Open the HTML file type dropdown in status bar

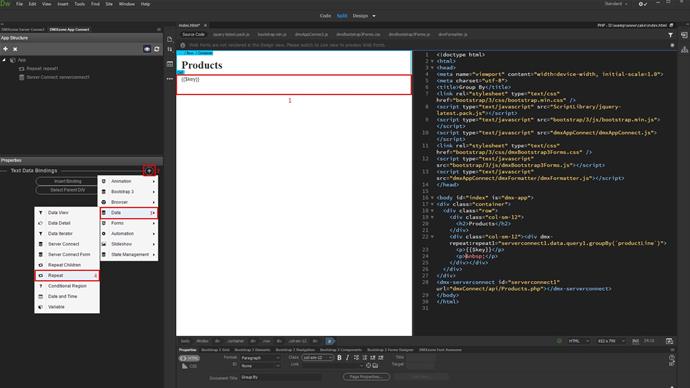[578, 341]
